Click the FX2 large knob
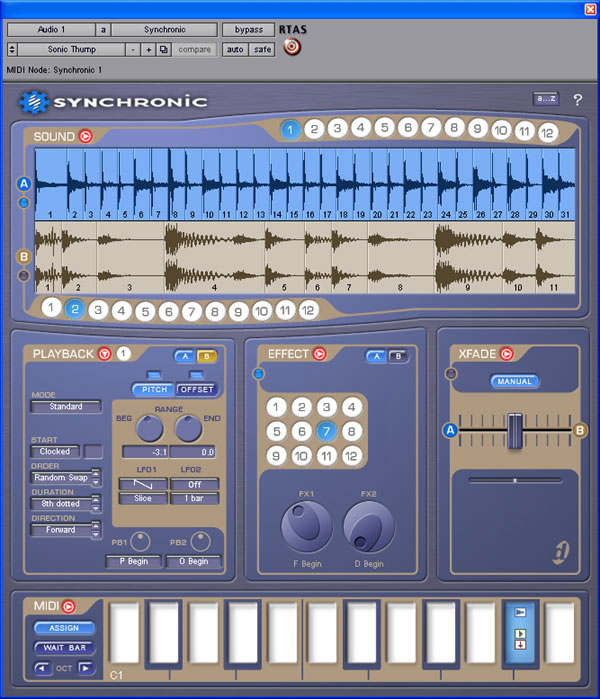The image size is (600, 699). point(369,526)
